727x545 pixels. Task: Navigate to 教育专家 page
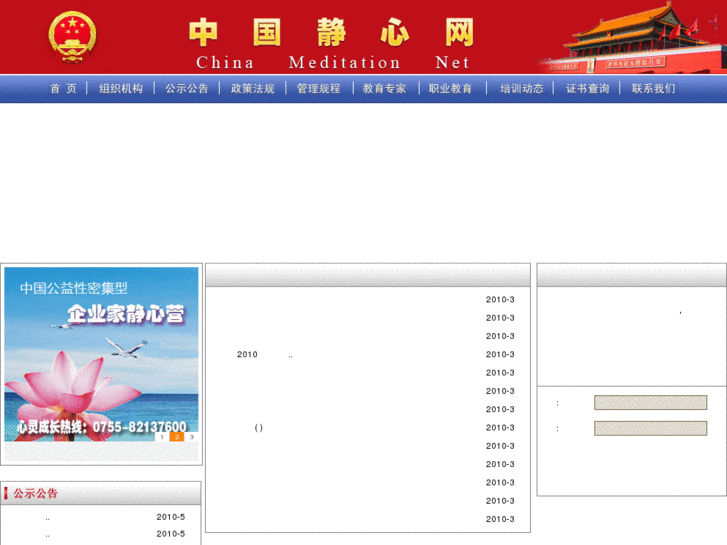coord(384,89)
